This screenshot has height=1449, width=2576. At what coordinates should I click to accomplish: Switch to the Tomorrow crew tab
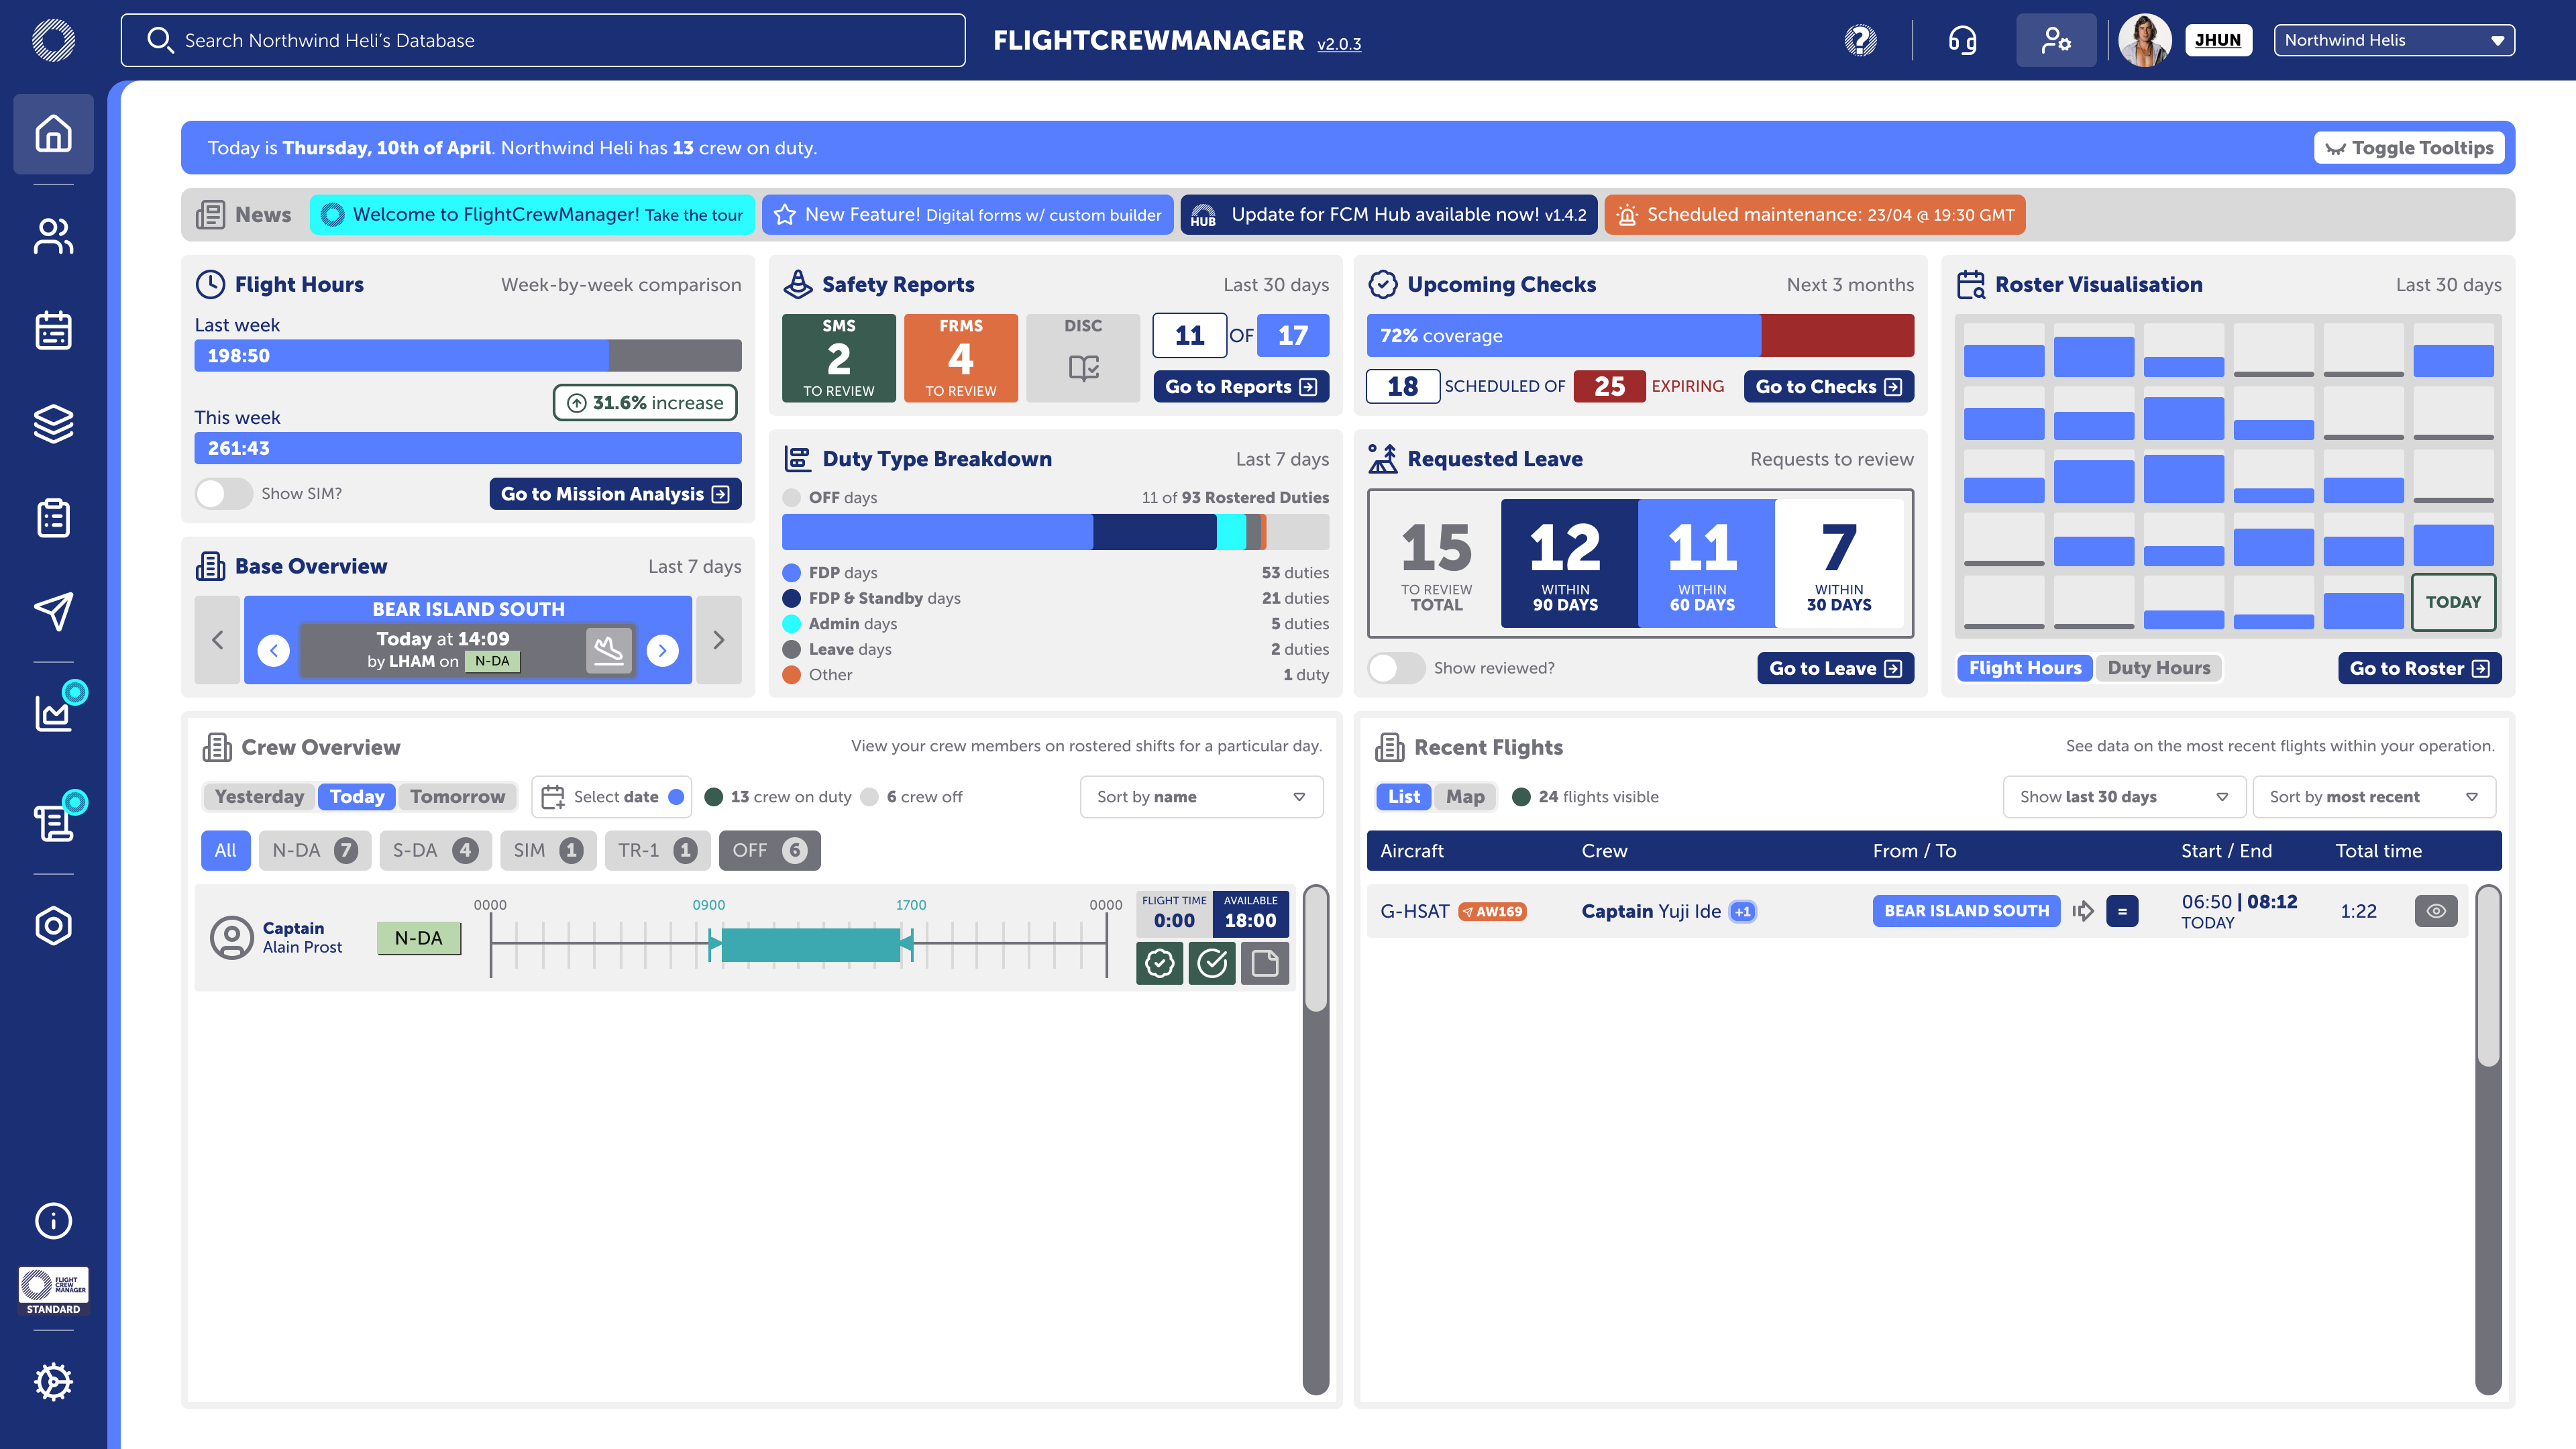click(x=457, y=797)
